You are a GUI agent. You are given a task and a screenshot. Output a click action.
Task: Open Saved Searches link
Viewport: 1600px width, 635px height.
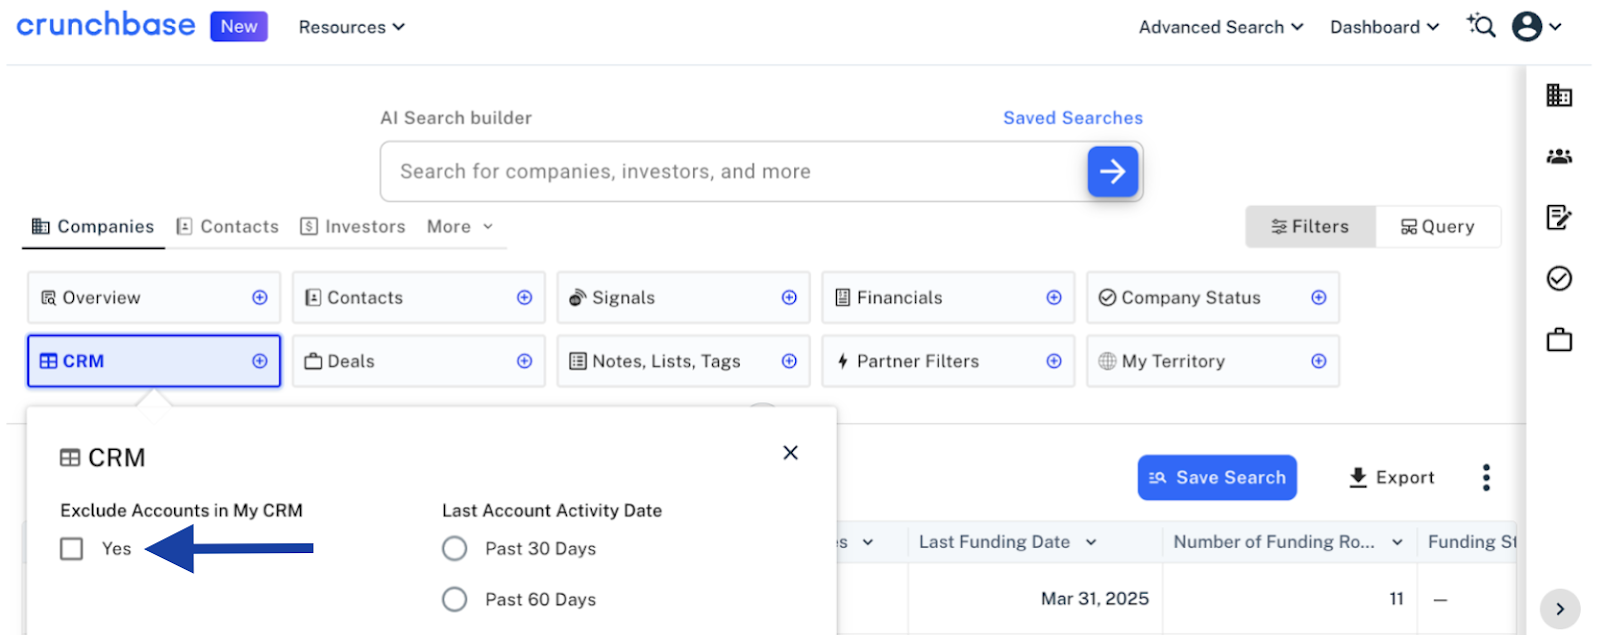click(x=1073, y=118)
